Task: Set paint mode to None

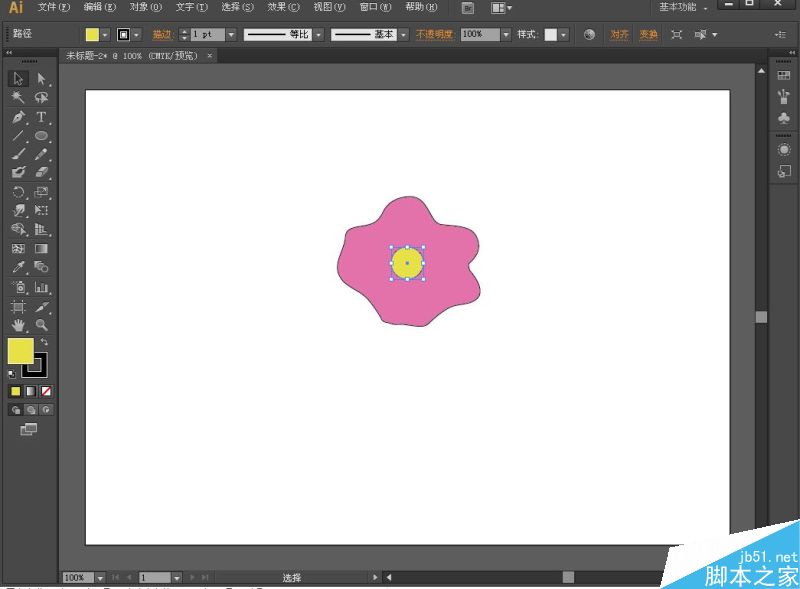Action: click(46, 391)
